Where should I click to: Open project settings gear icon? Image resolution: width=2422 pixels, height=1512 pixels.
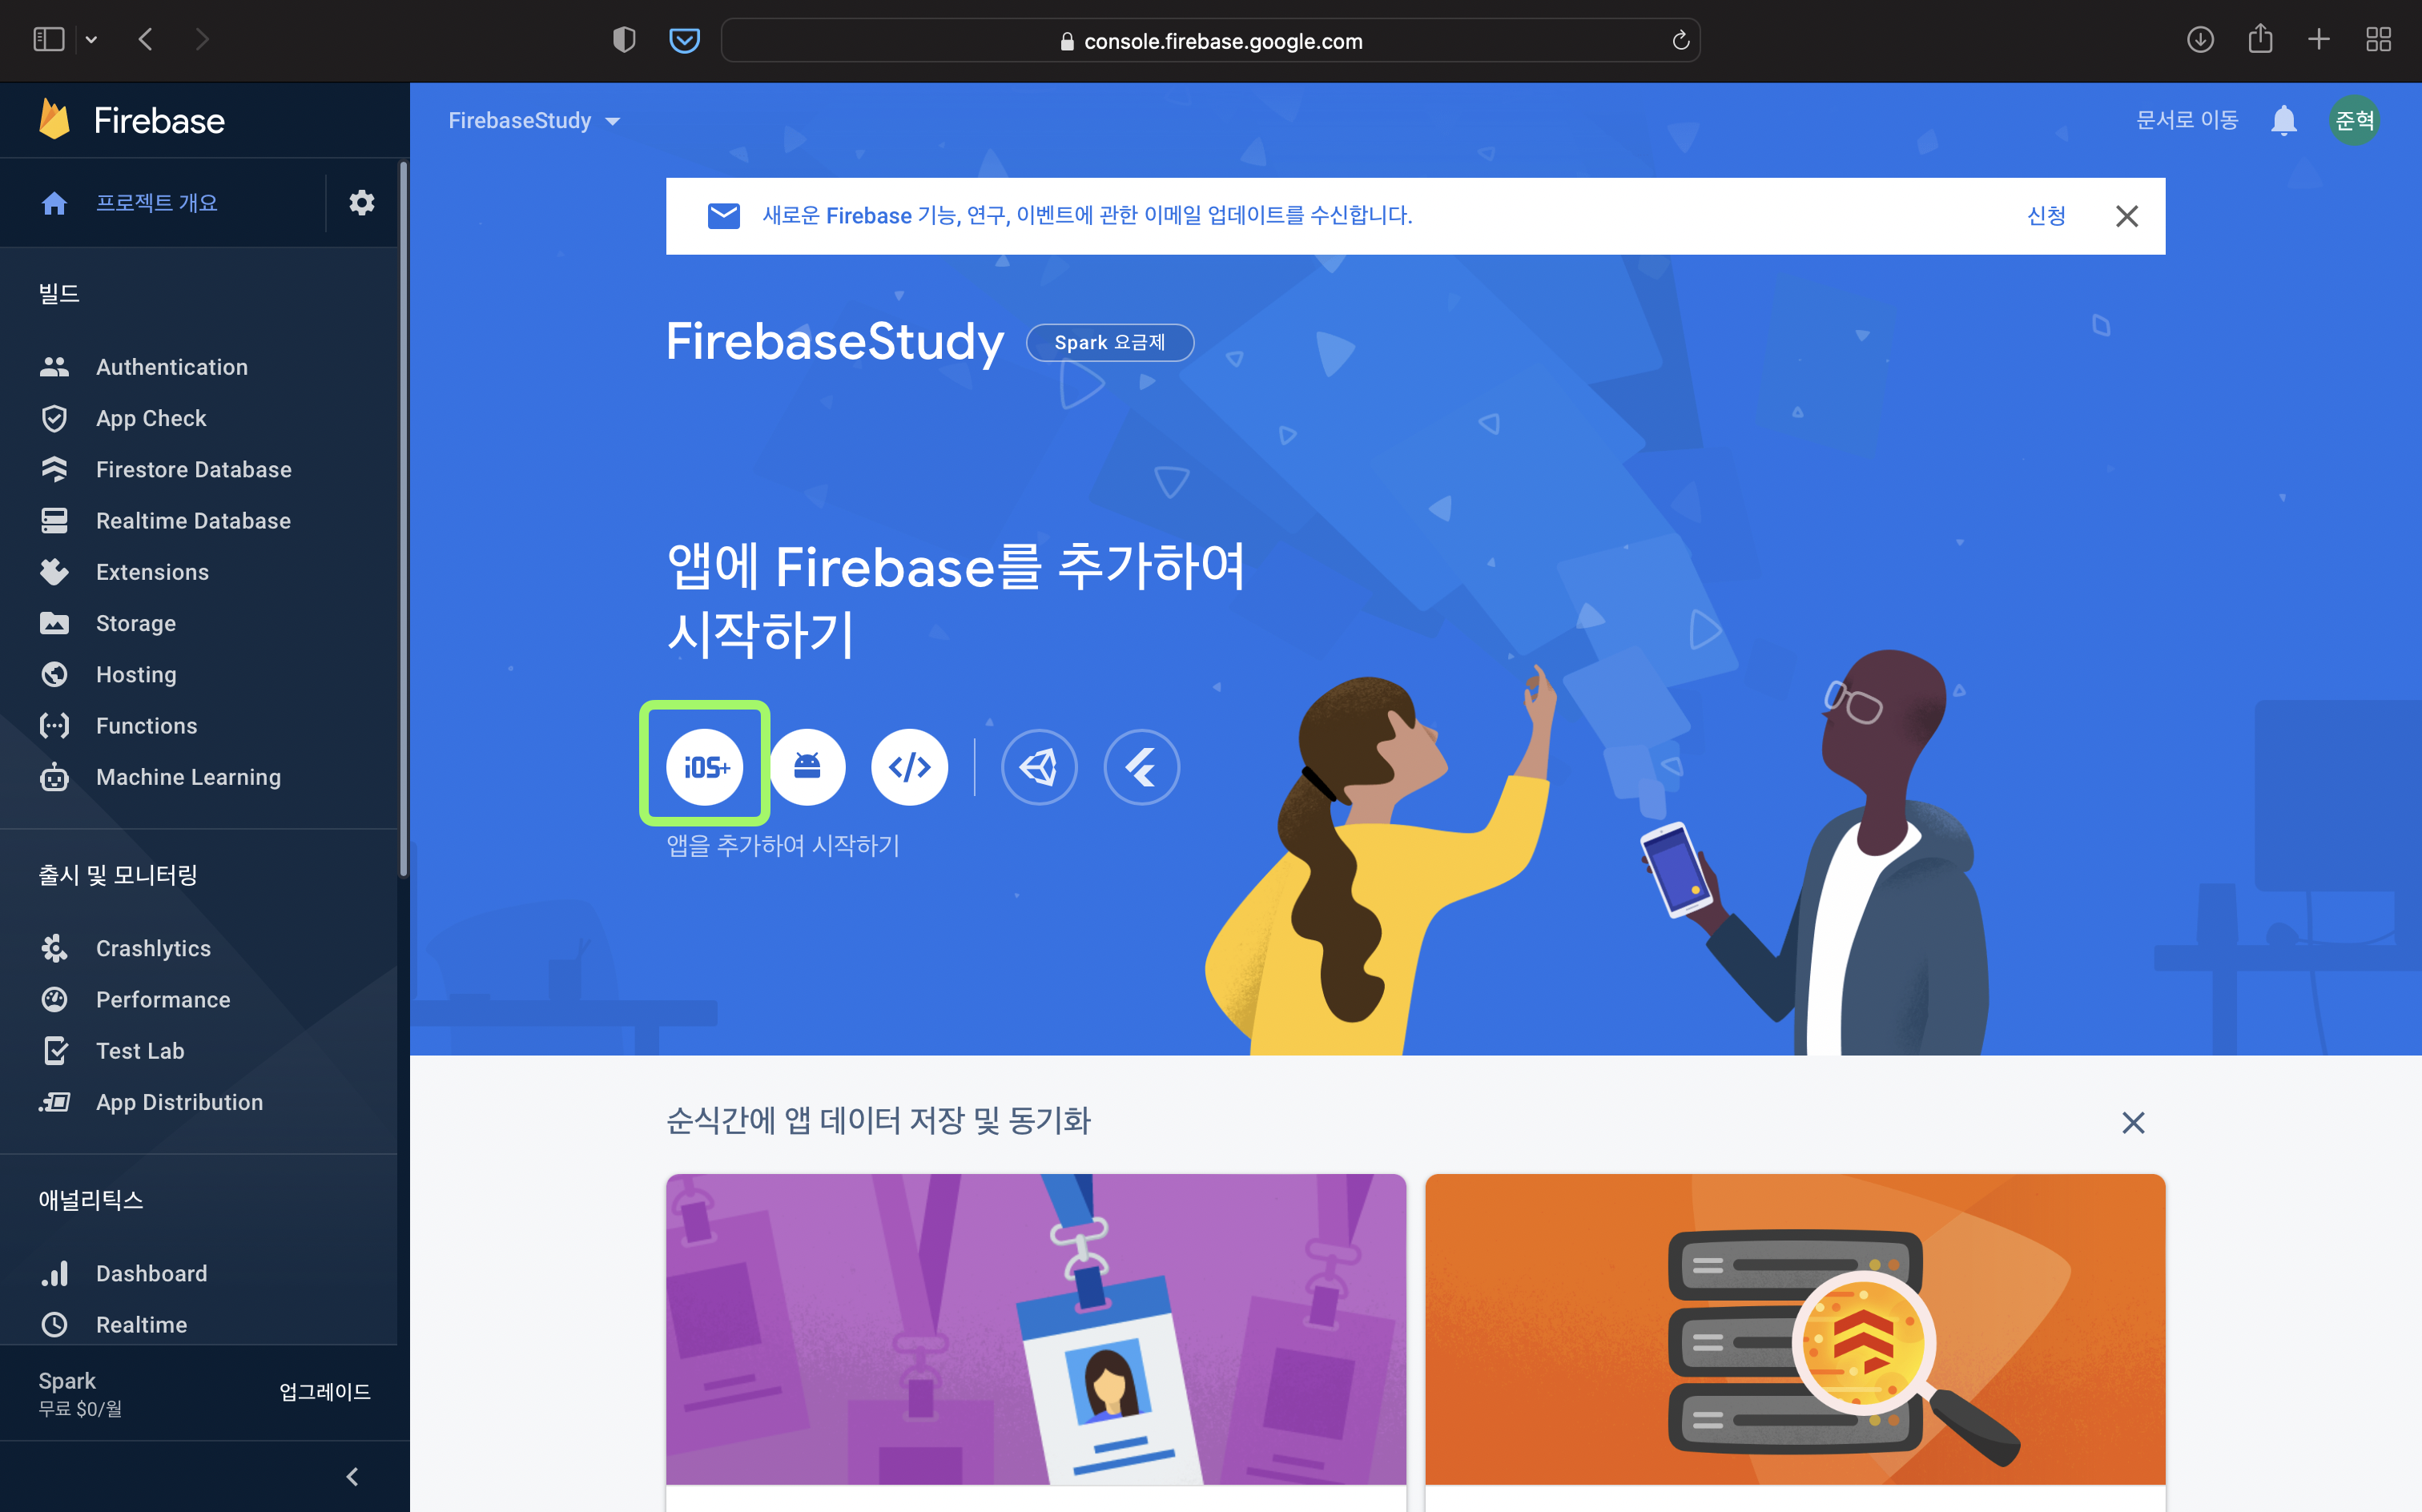361,203
